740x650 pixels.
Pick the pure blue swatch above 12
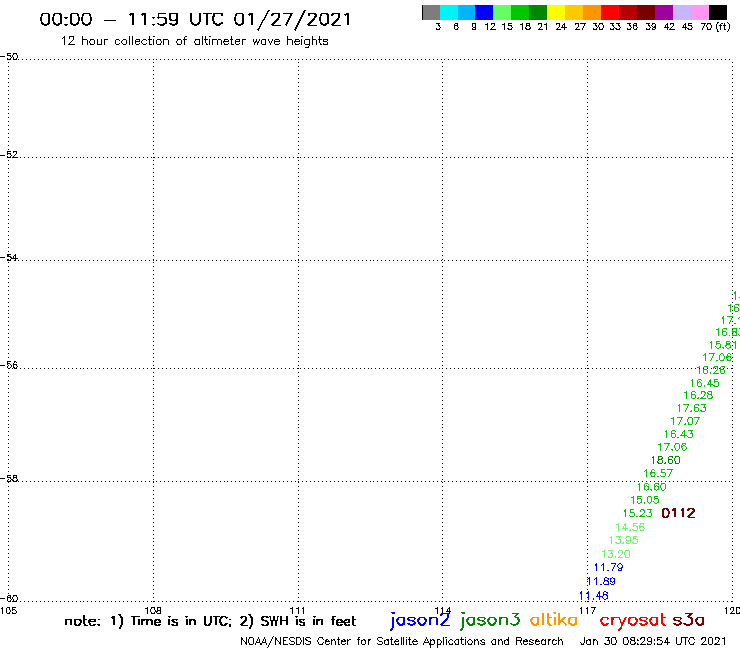[x=484, y=12]
